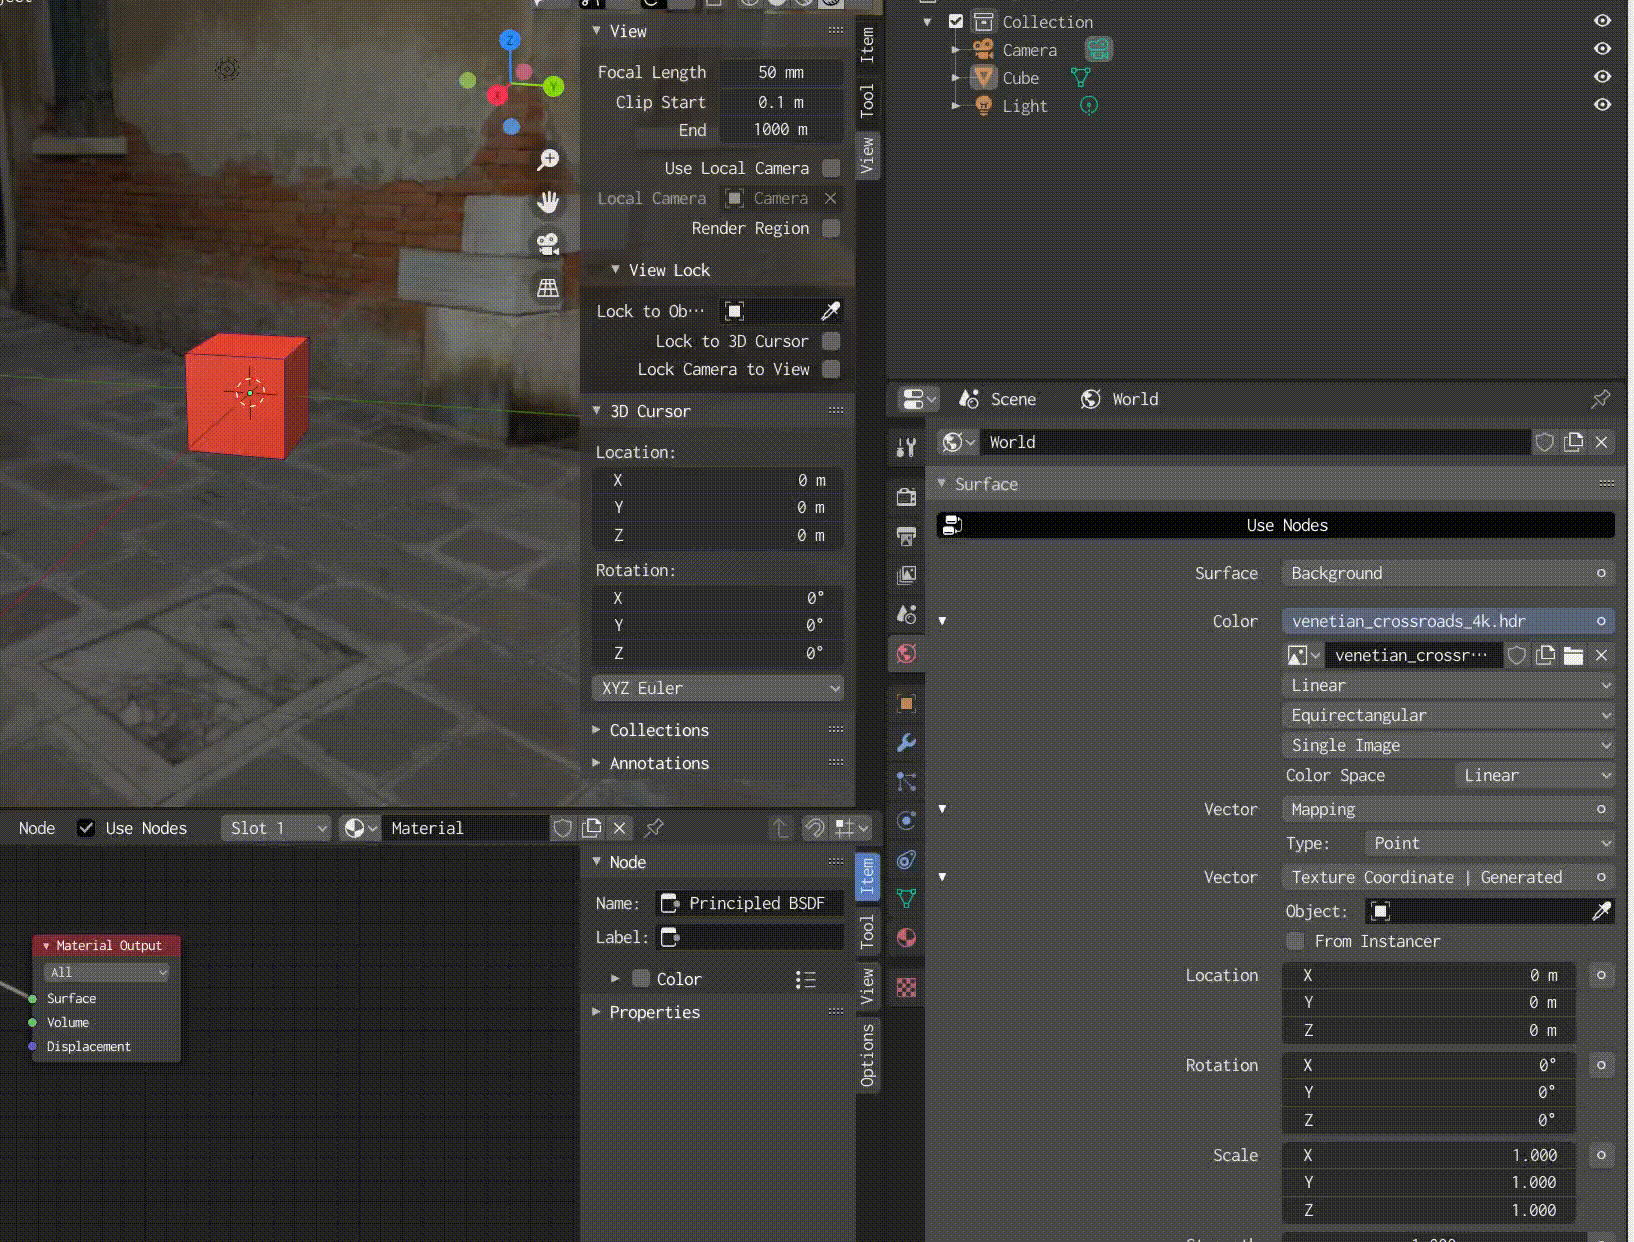Screen dimensions: 1634x1242
Task: Switch to the Modifier properties (wrench) tab
Action: coord(906,742)
